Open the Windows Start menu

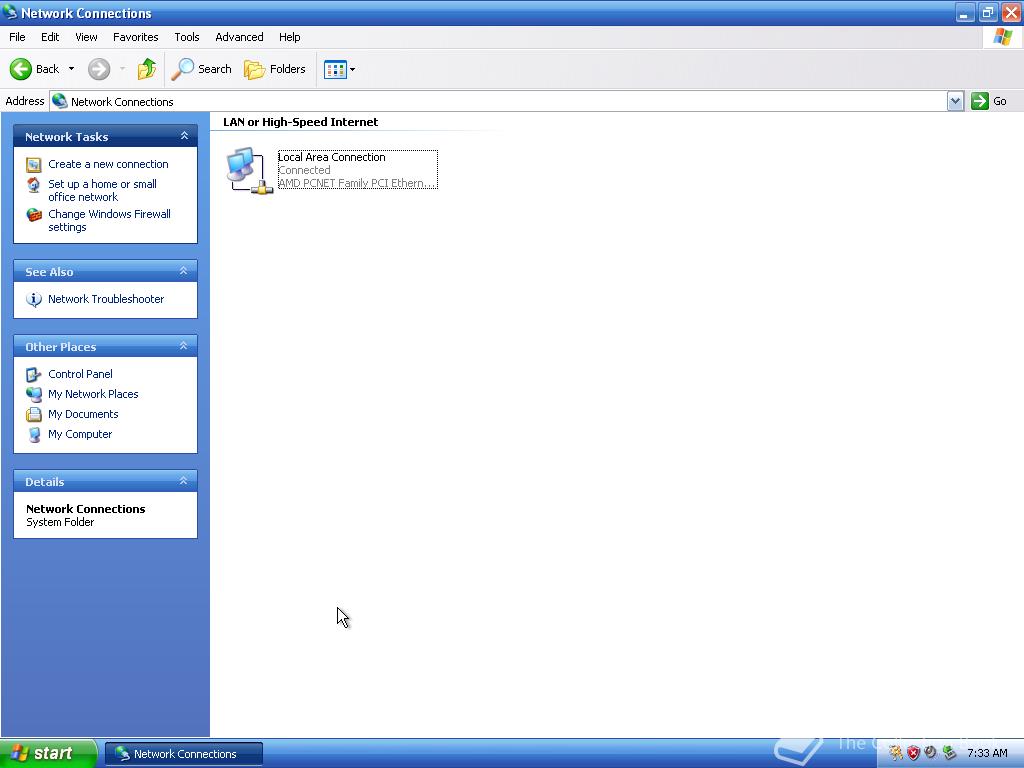(x=48, y=754)
